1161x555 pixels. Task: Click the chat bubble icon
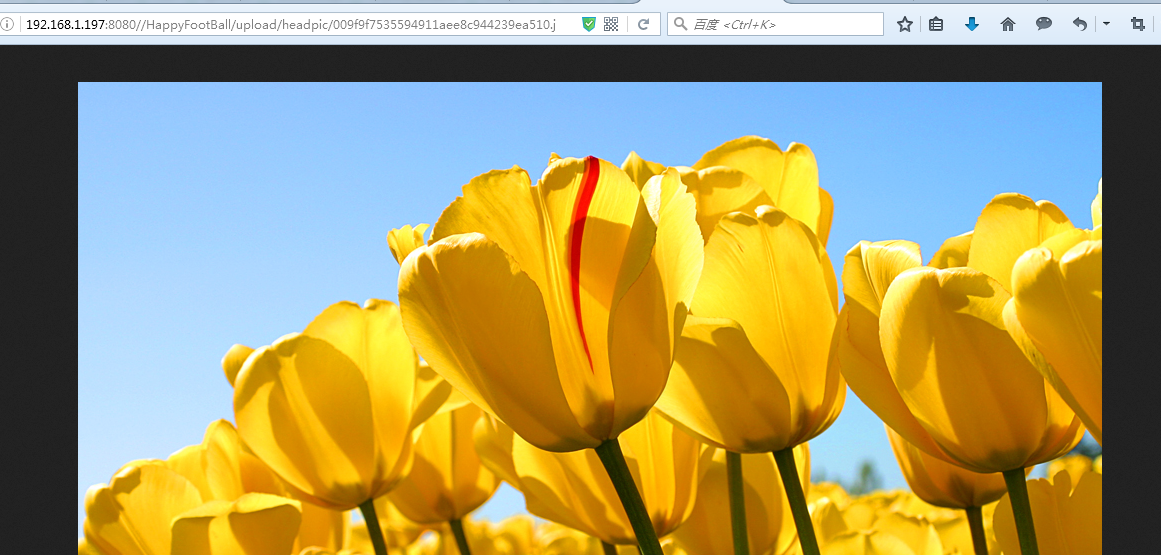click(x=1043, y=24)
